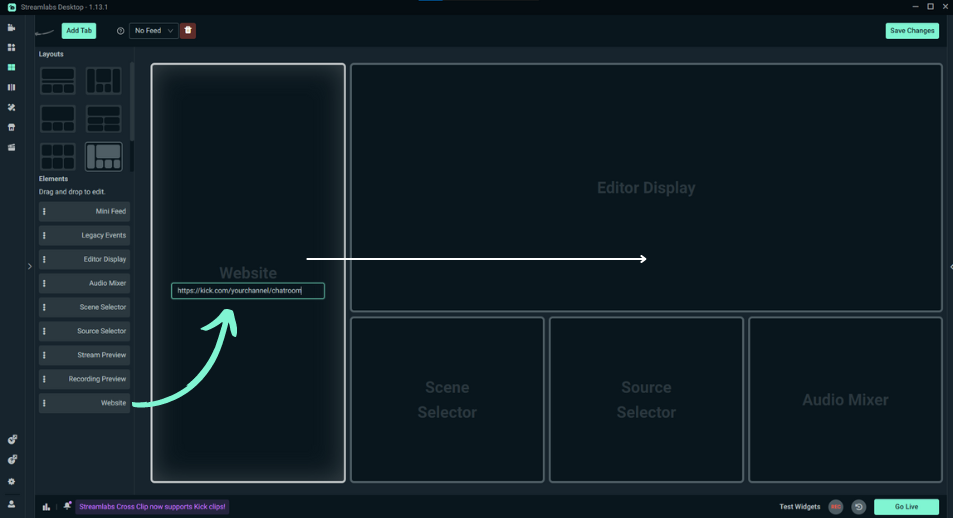
Task: Click the help question mark icon
Action: pos(120,31)
